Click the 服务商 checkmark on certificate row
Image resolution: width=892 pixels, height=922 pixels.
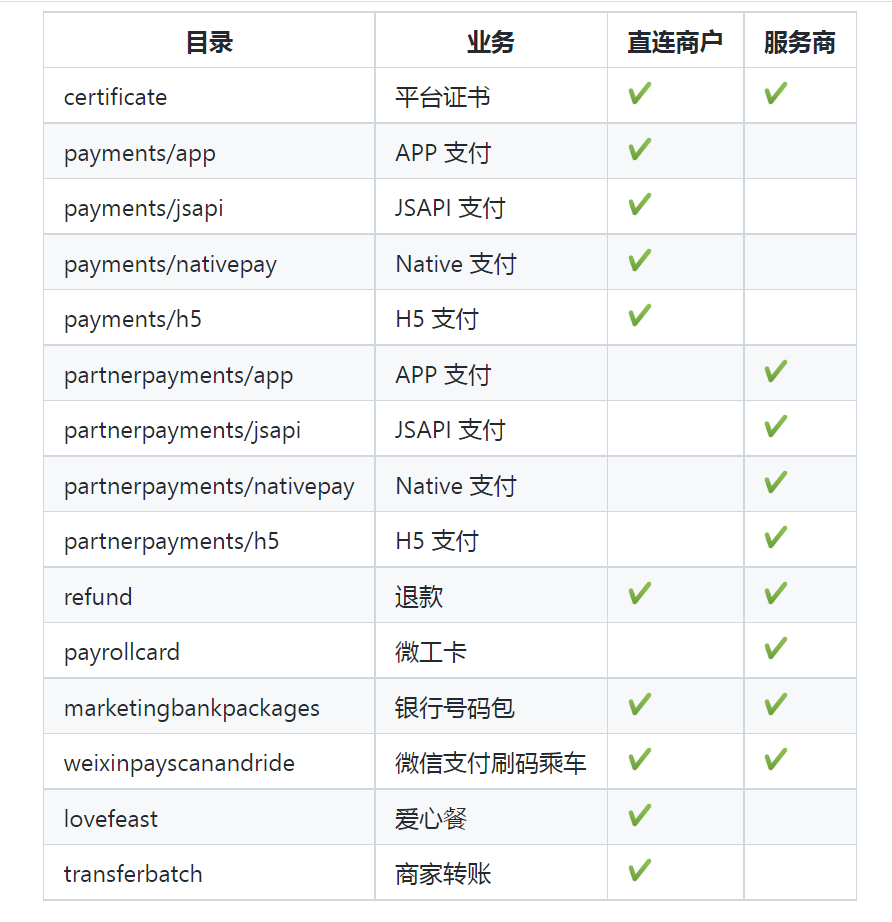[775, 95]
